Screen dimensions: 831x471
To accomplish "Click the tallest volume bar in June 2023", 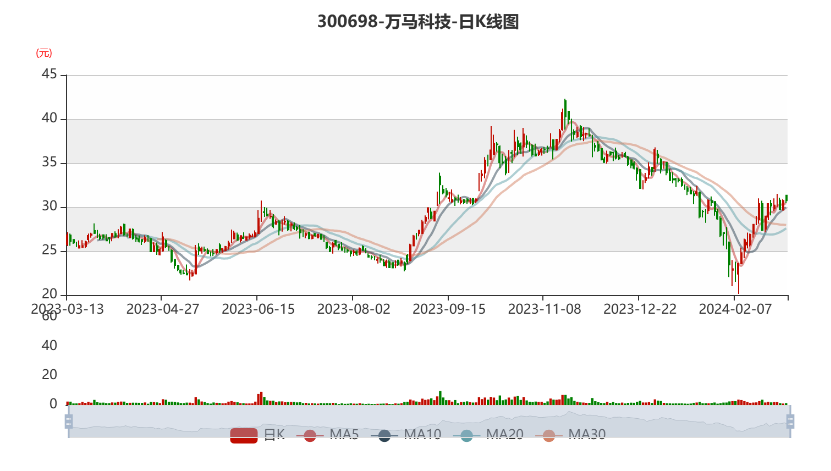I will [x=261, y=398].
